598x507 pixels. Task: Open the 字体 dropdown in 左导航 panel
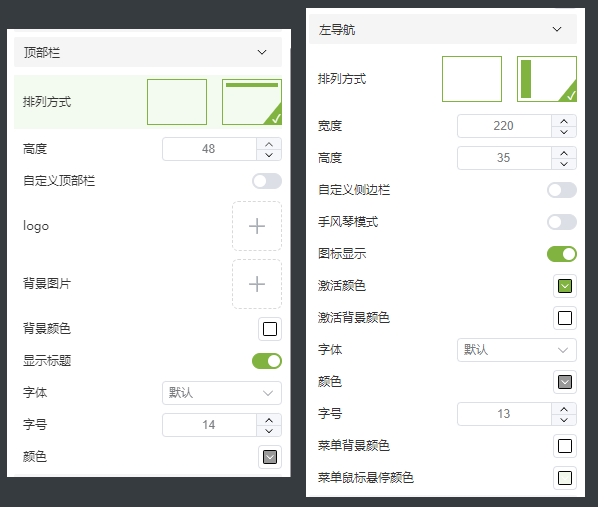[x=517, y=350]
